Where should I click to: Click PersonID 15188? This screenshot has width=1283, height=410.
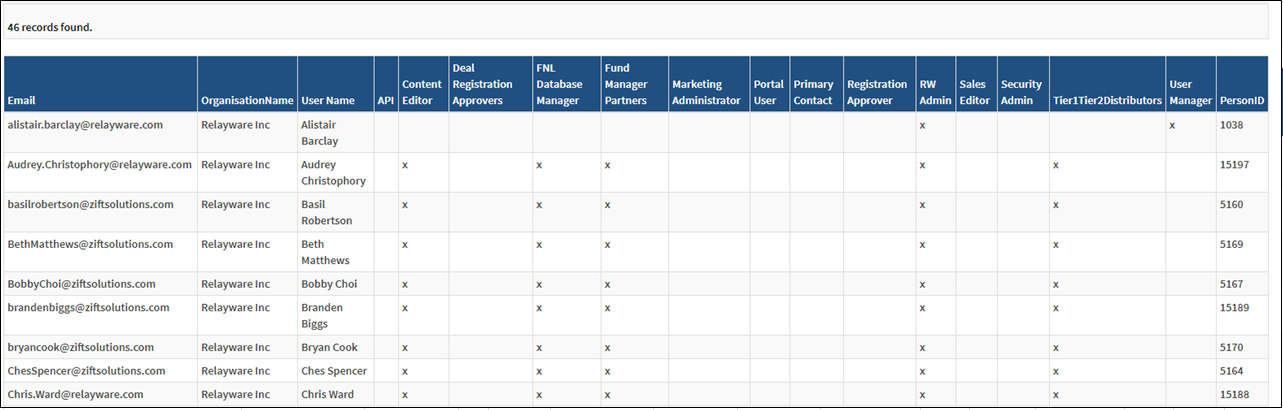(x=1235, y=395)
